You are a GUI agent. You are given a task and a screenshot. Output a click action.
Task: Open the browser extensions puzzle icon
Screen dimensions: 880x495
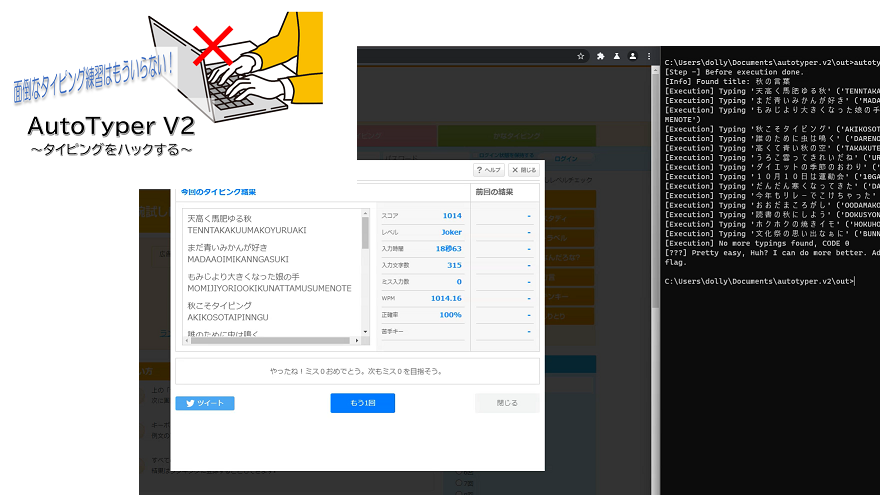pos(601,56)
